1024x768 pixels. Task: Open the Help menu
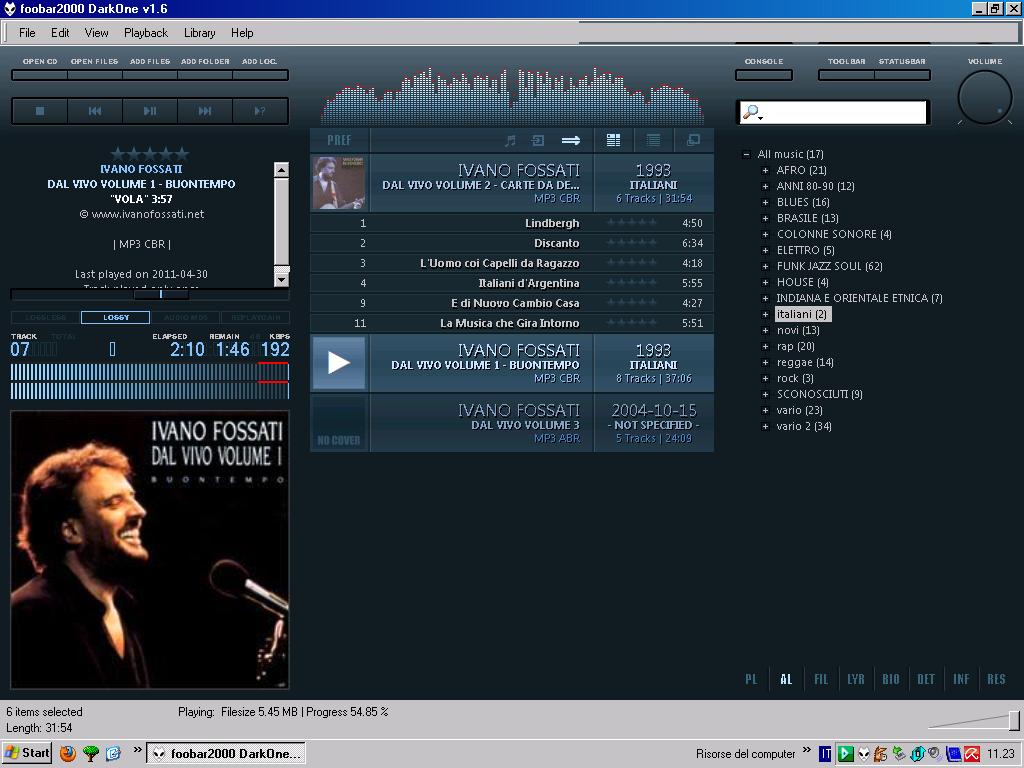(x=242, y=33)
